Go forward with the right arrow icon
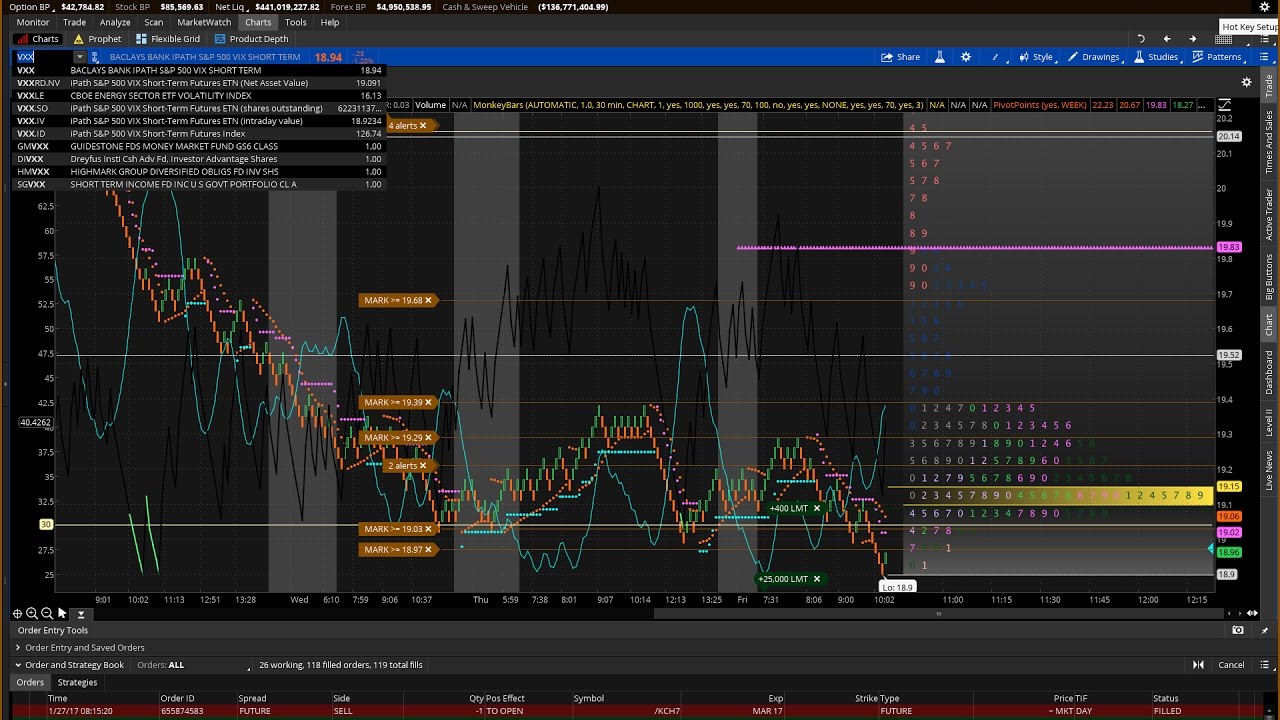 1193,39
